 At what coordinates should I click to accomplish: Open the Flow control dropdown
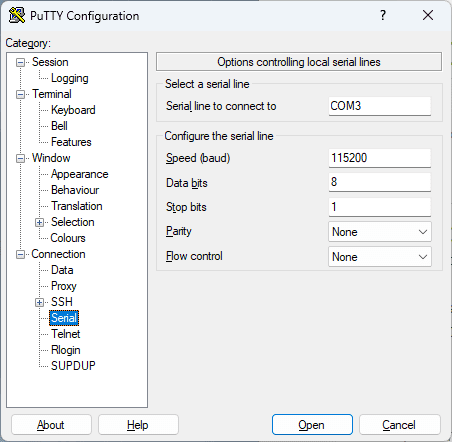point(380,257)
